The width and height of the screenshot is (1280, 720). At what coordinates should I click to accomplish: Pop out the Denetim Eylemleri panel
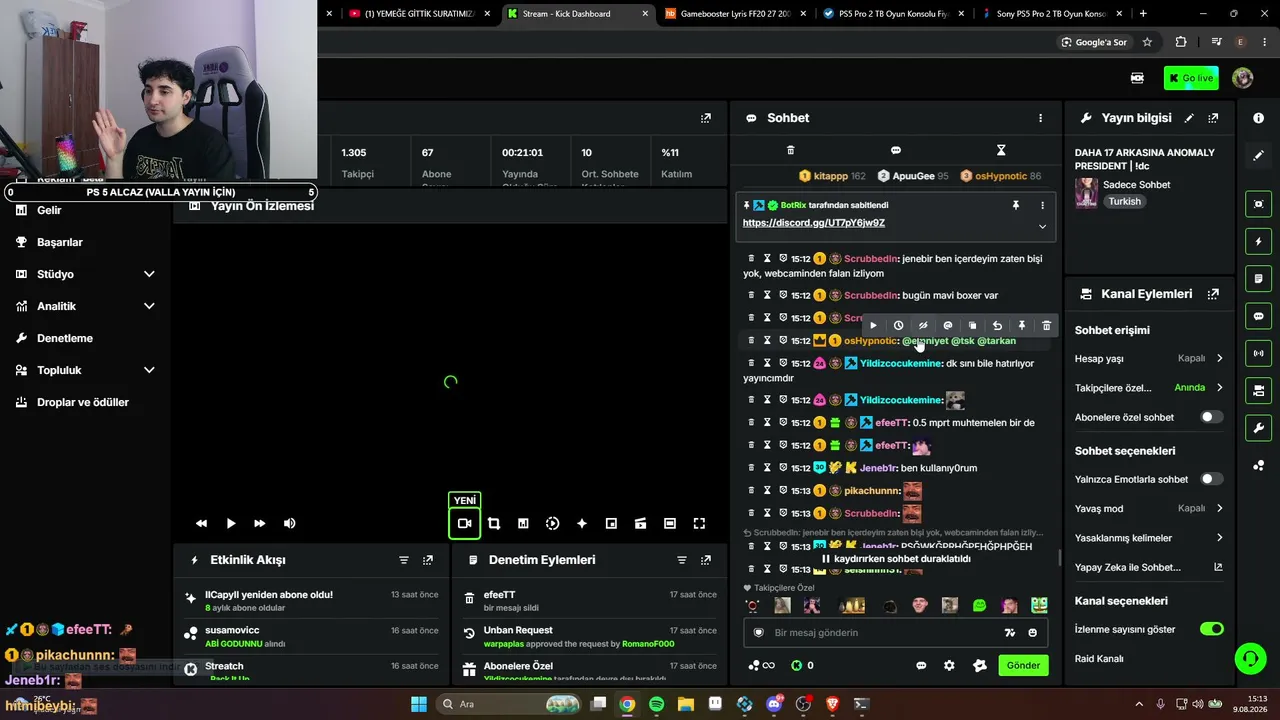pyautogui.click(x=706, y=560)
